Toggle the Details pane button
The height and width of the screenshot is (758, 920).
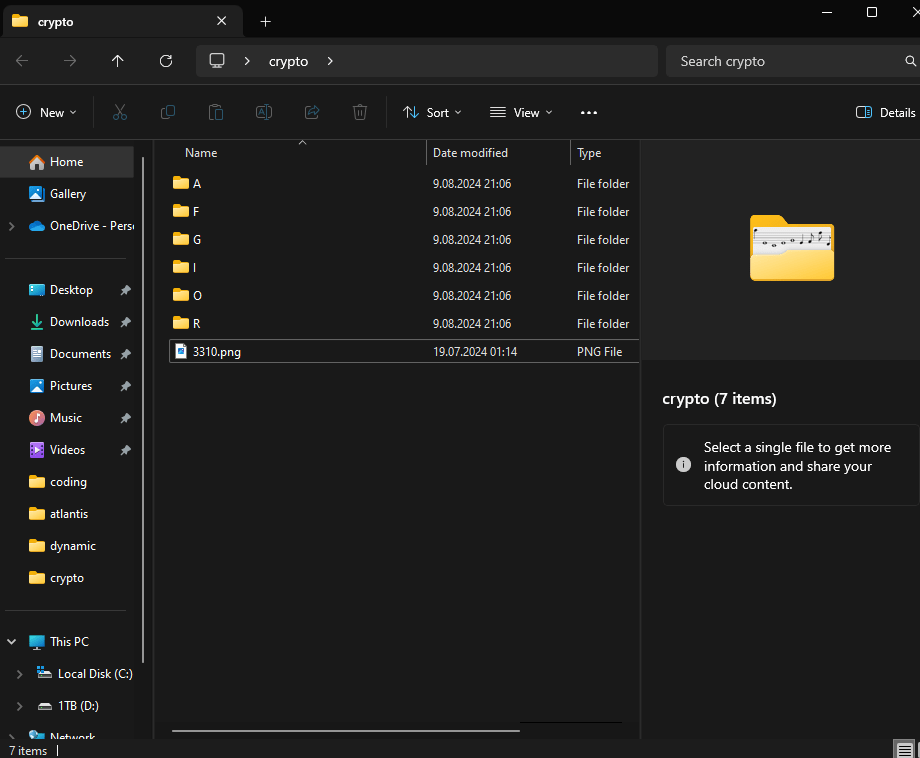[886, 113]
